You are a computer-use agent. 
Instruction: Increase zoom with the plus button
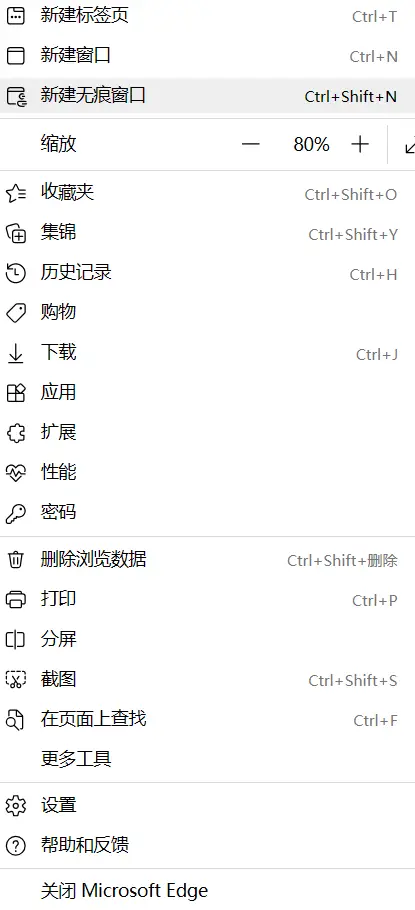[x=360, y=144]
